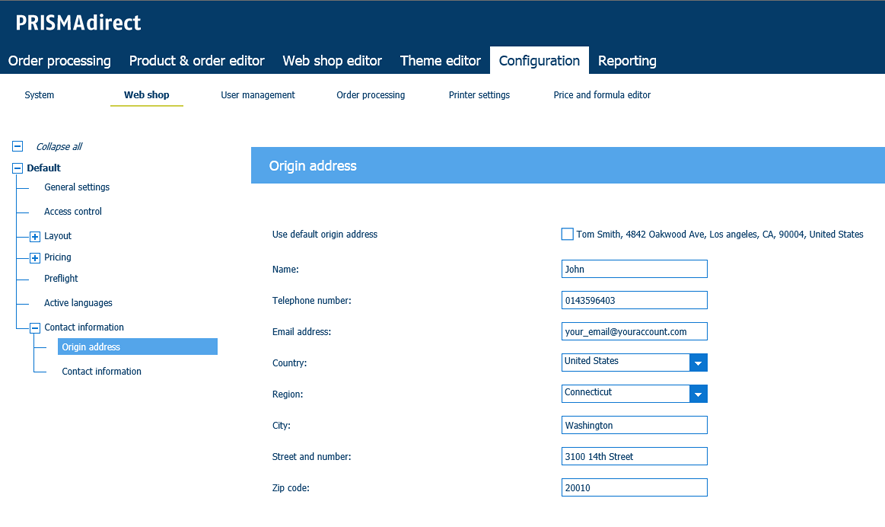The width and height of the screenshot is (885, 527).
Task: Open User management sub-tab
Action: (257, 95)
